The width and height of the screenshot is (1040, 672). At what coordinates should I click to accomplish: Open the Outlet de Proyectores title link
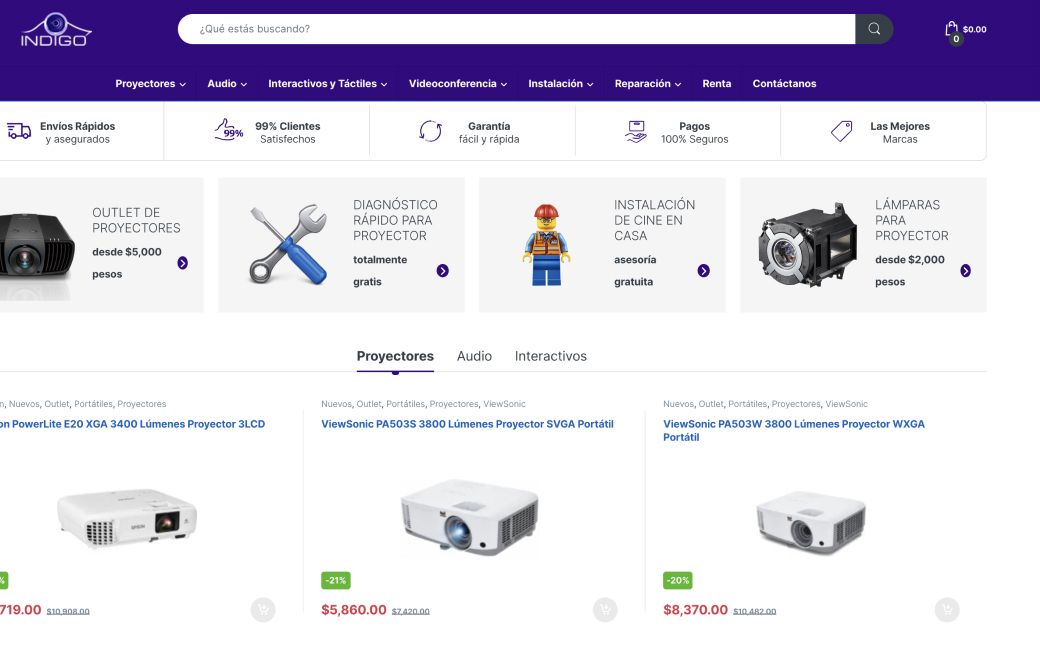(136, 220)
